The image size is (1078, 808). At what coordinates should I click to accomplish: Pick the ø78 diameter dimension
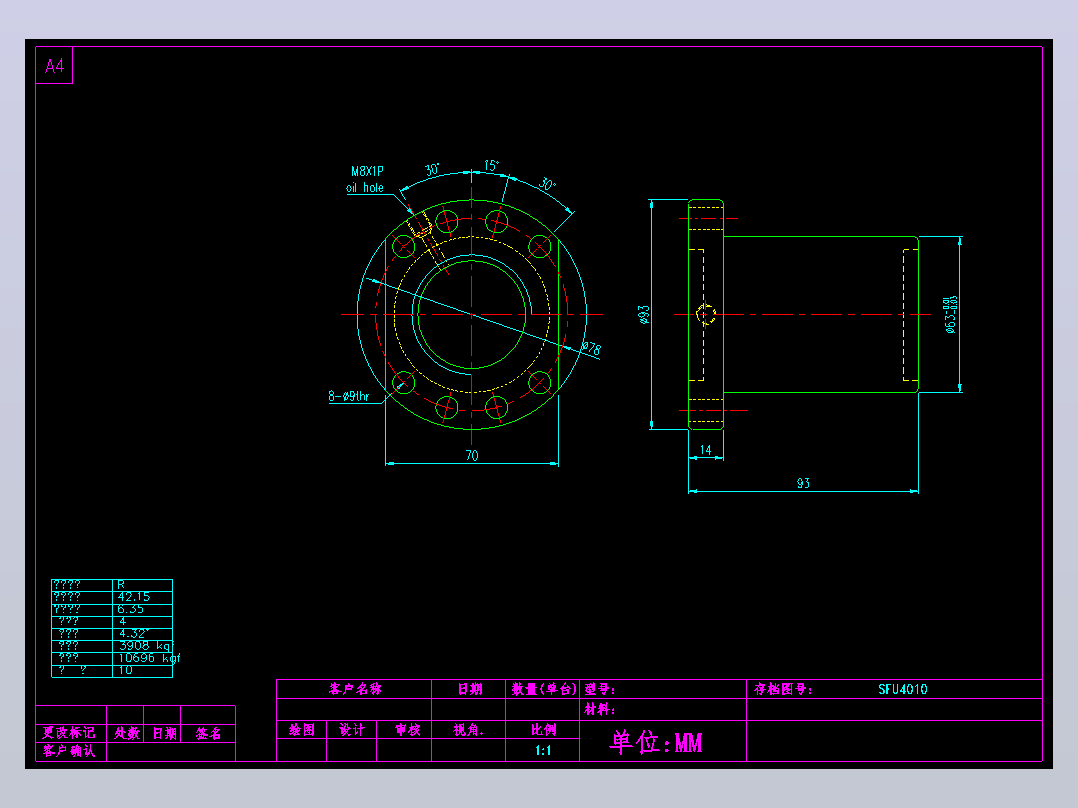(x=591, y=348)
